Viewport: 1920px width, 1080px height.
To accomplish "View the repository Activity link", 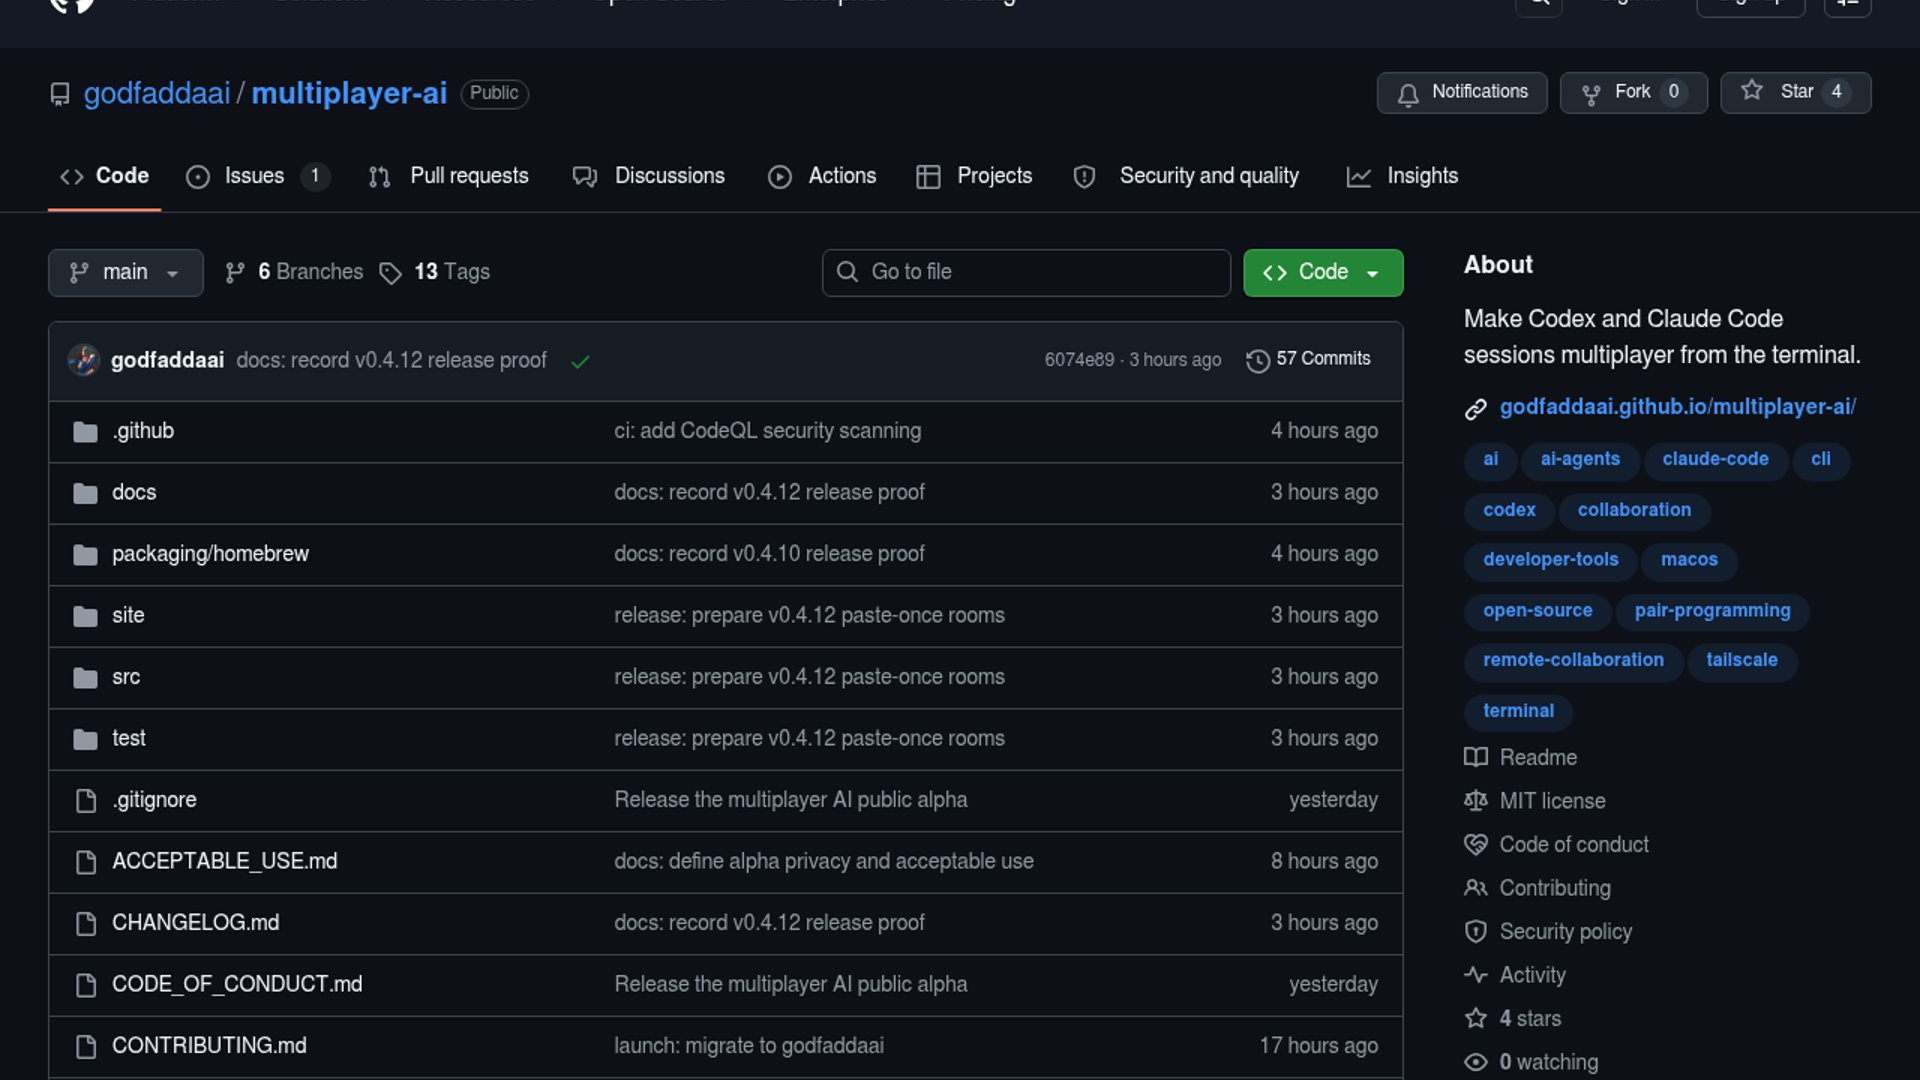I will [x=1515, y=975].
